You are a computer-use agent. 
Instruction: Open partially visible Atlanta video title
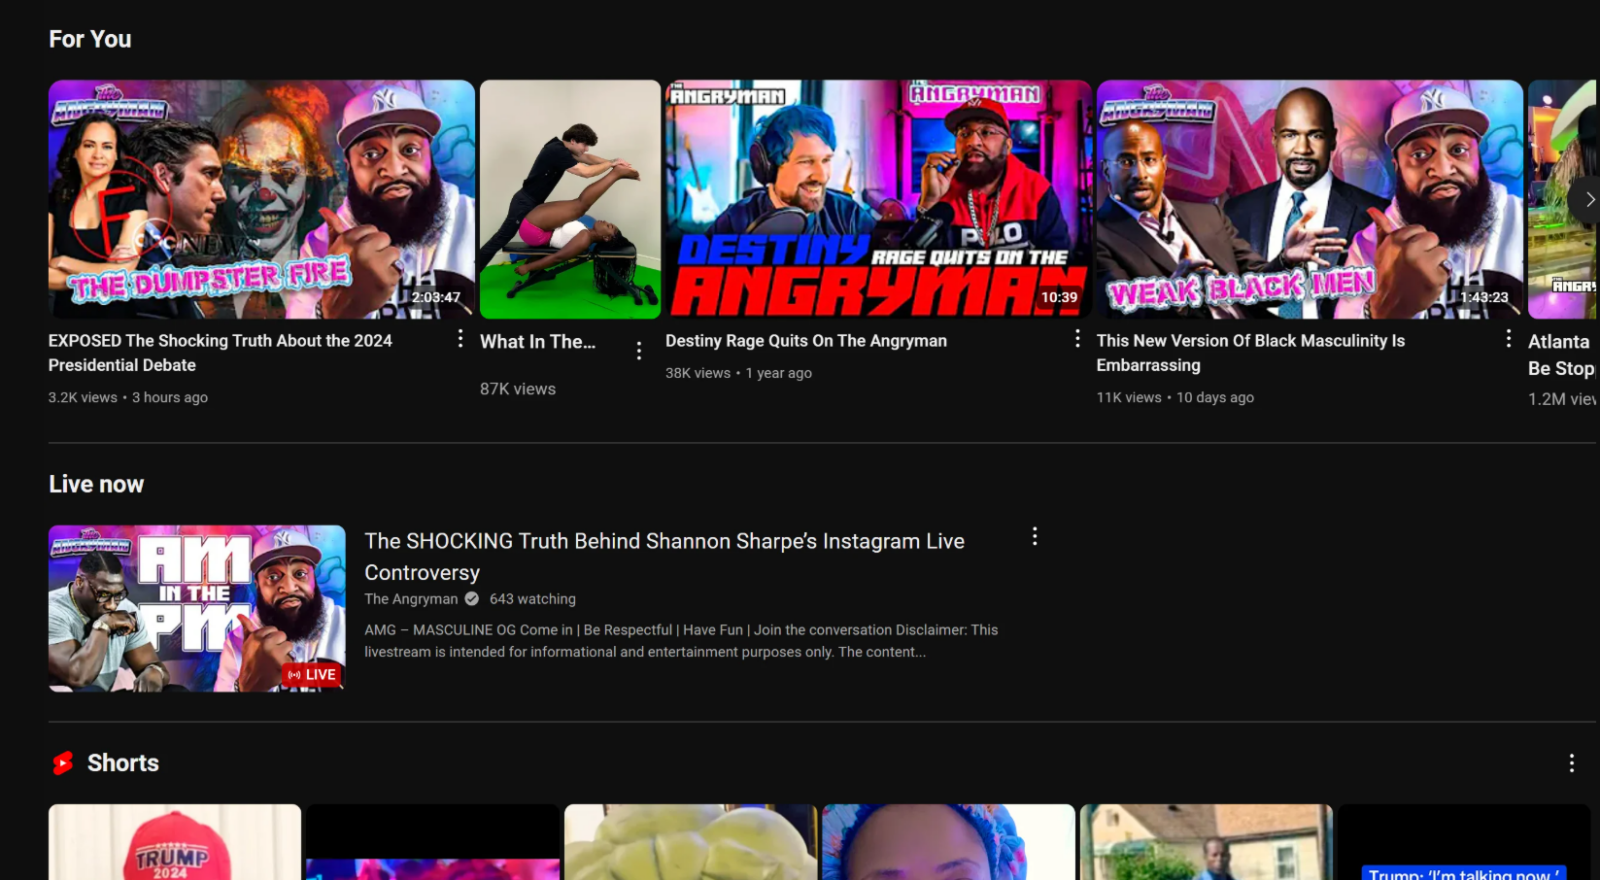point(1562,355)
